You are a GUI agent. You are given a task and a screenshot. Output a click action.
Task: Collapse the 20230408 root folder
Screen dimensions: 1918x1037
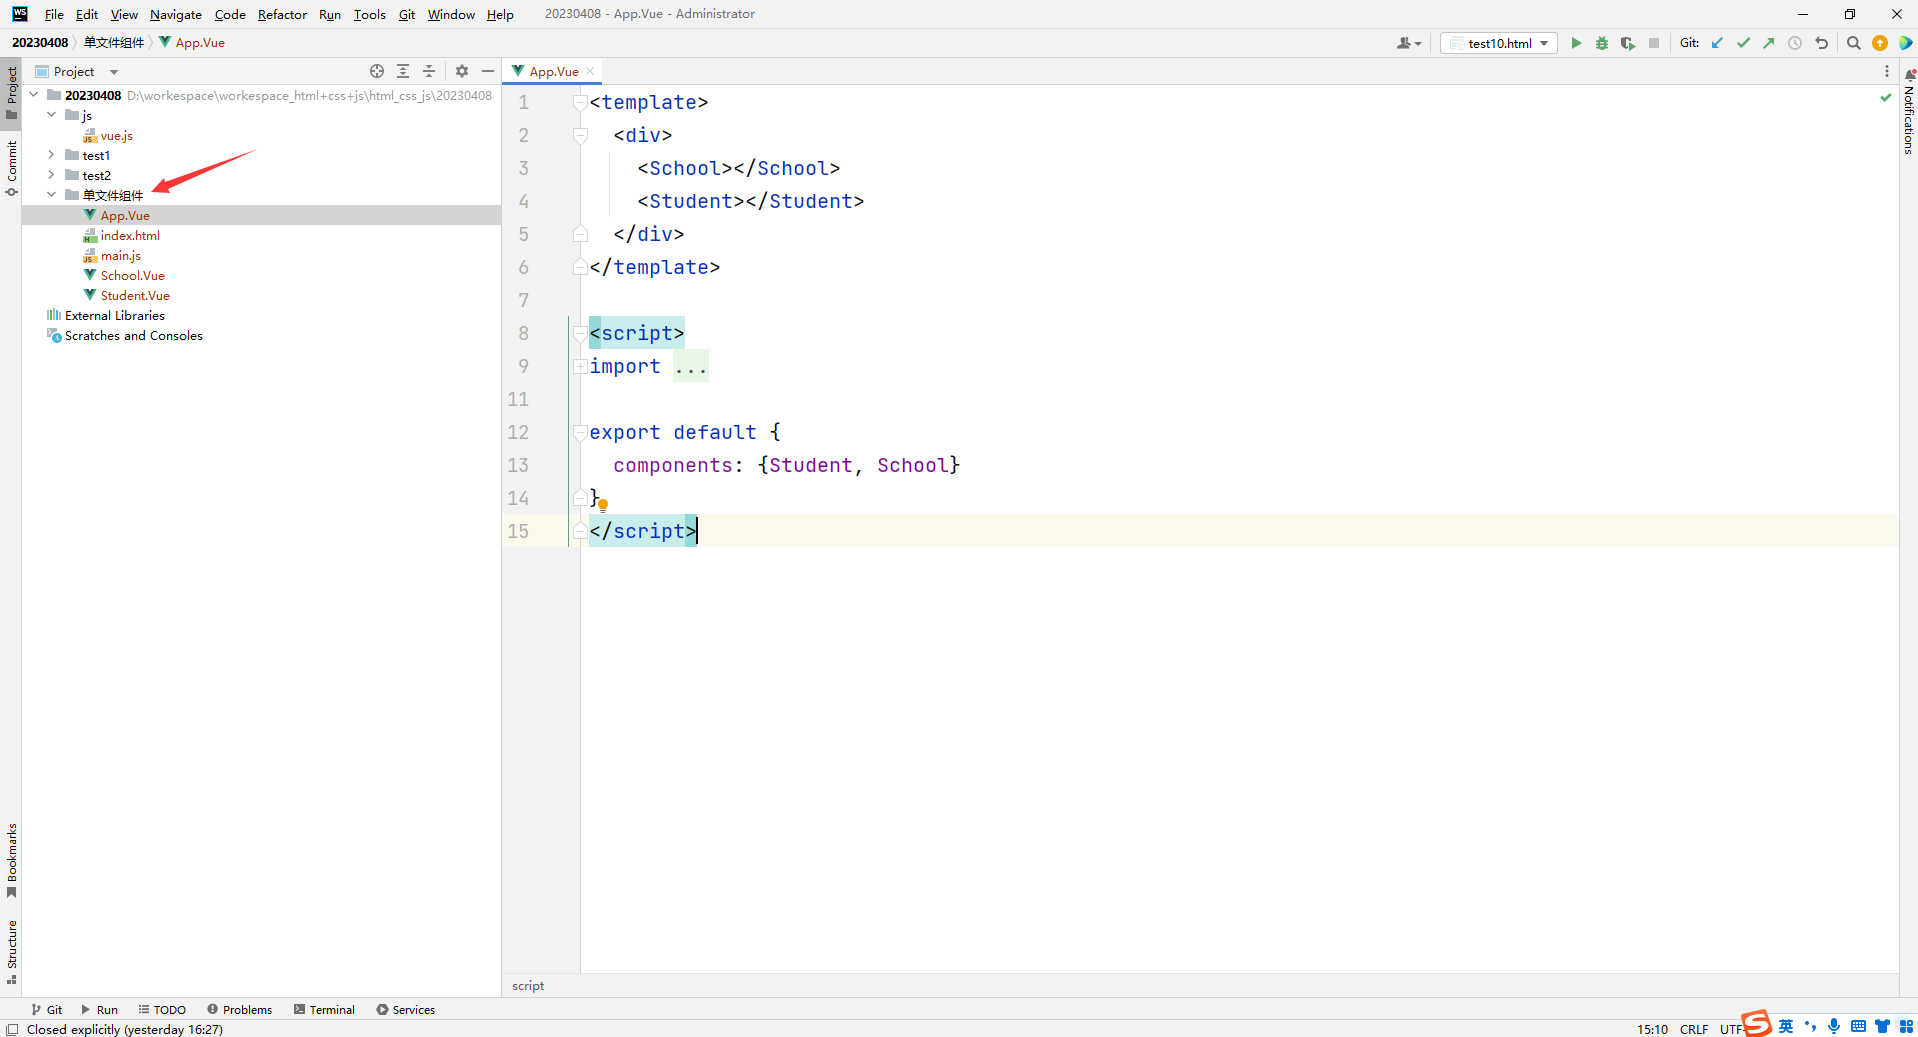tap(34, 95)
